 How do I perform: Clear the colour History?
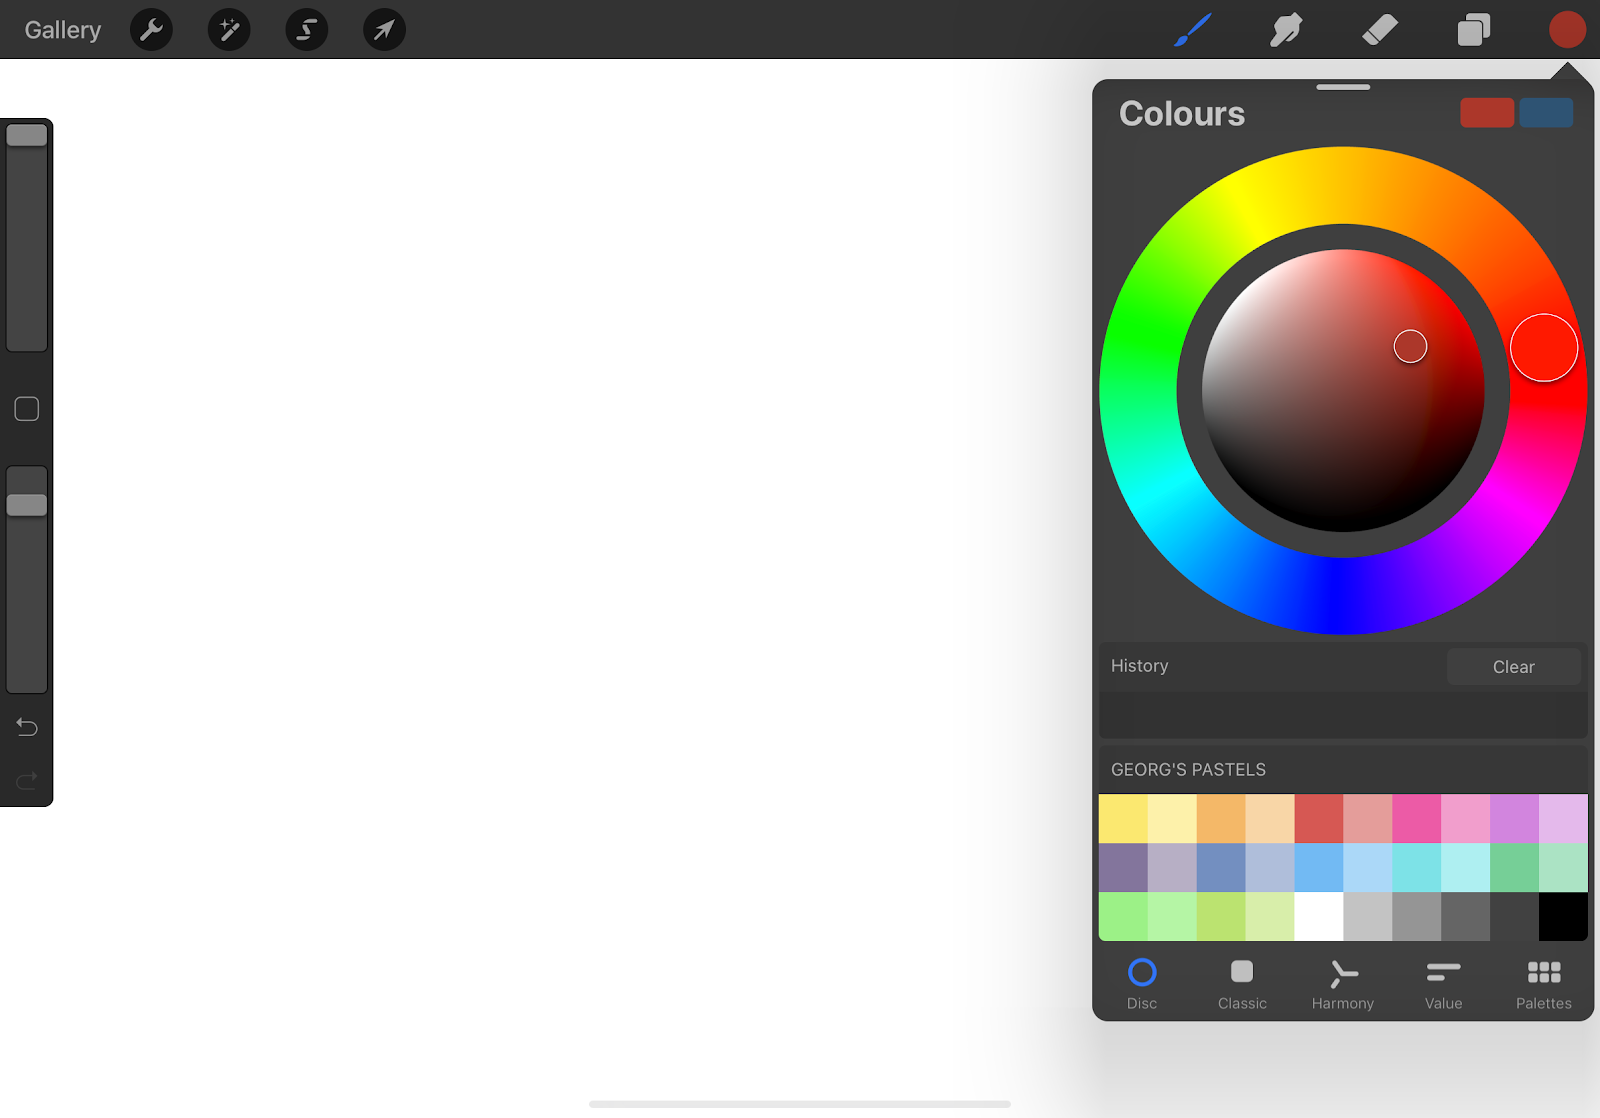[x=1513, y=667]
